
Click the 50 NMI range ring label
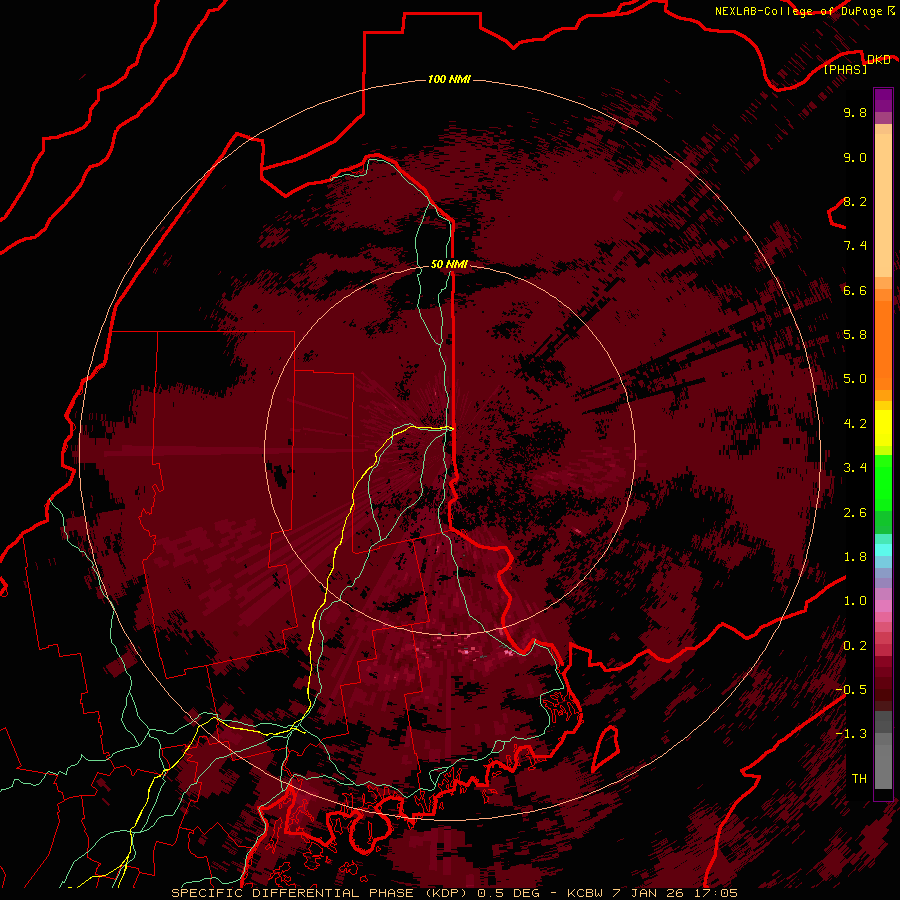[x=449, y=264]
